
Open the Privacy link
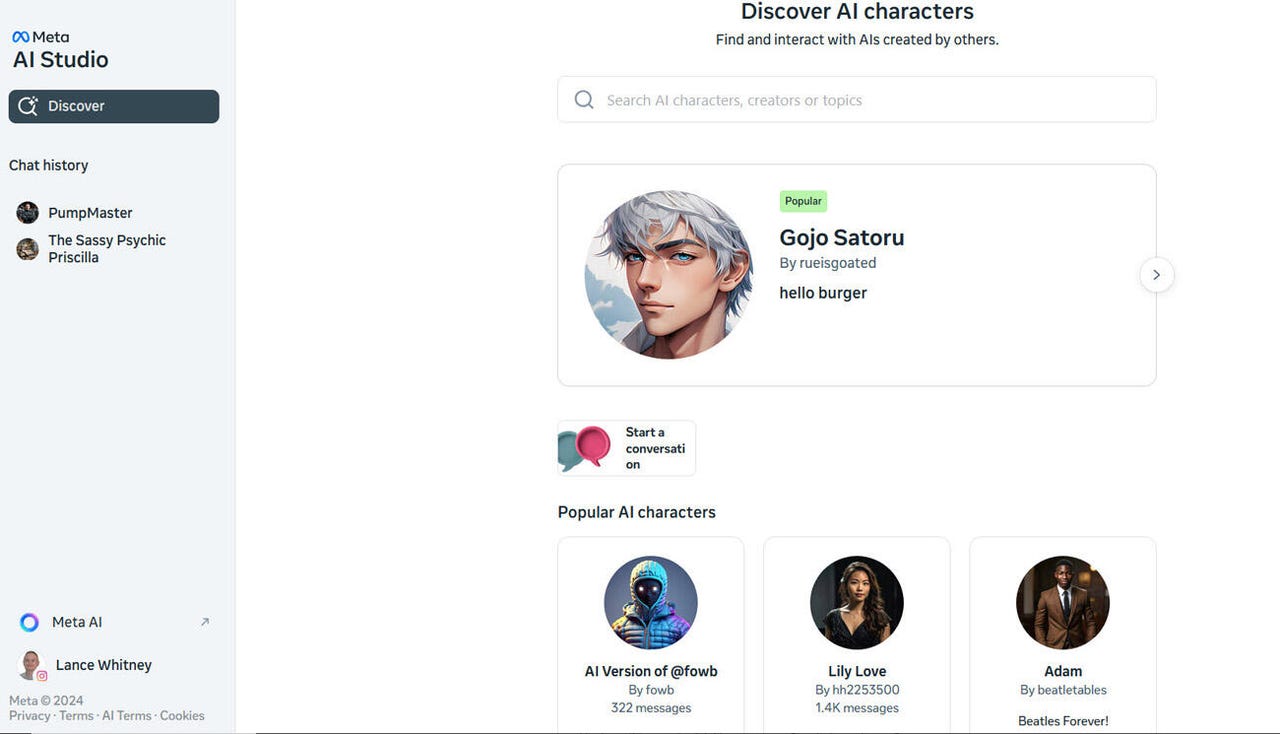pyautogui.click(x=30, y=716)
